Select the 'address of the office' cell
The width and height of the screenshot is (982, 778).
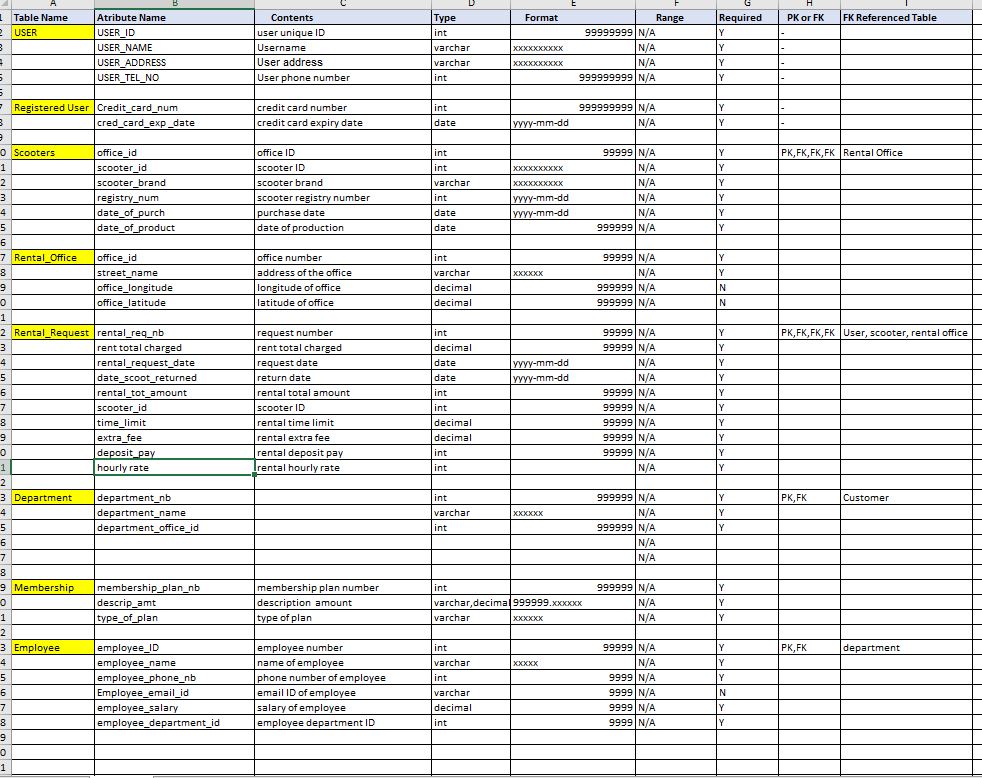[x=343, y=272]
